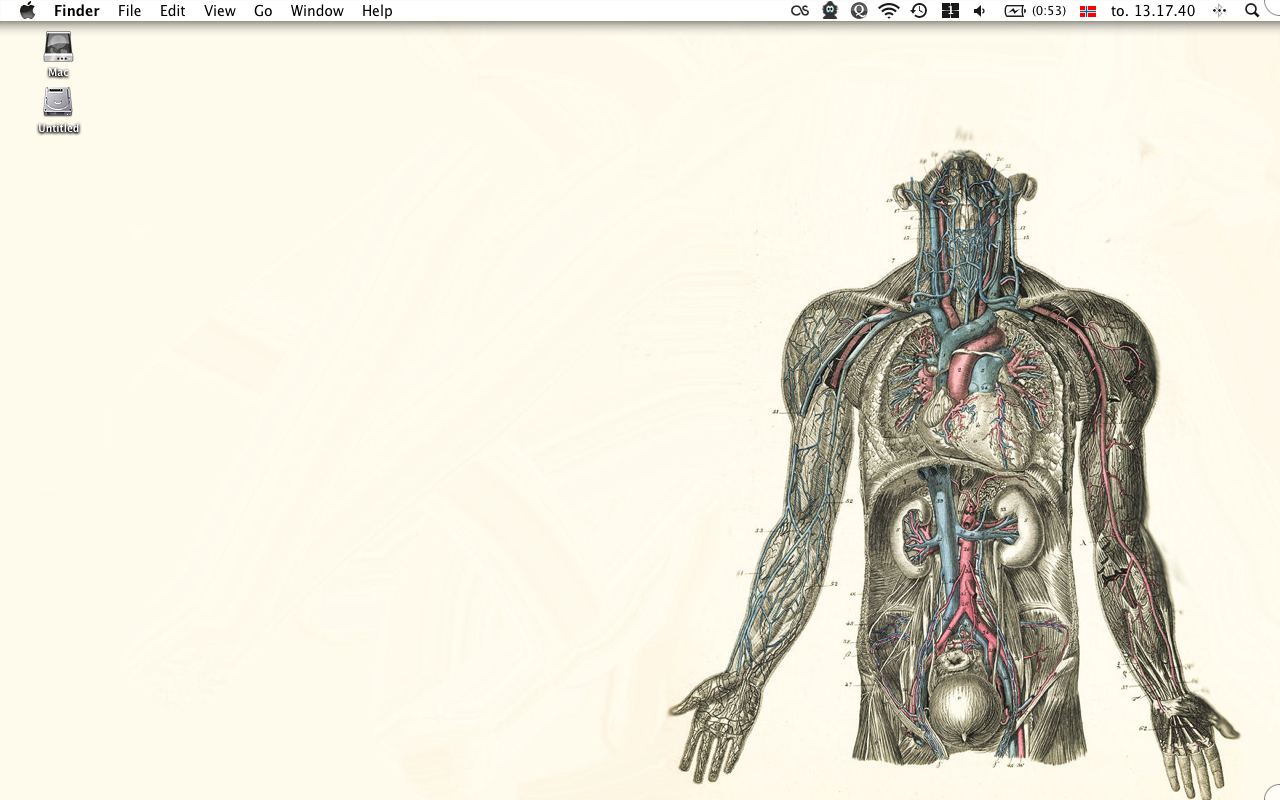Select the Untitled drive icon
Viewport: 1280px width, 800px height.
pyautogui.click(x=58, y=102)
